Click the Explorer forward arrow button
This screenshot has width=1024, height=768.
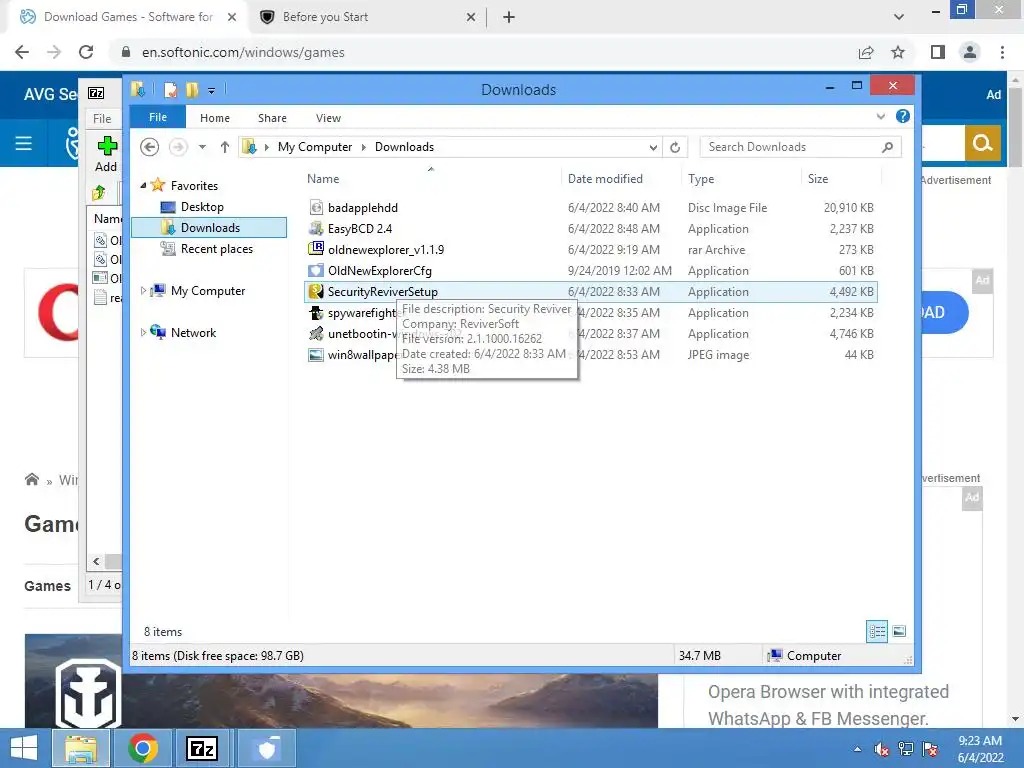pos(178,147)
